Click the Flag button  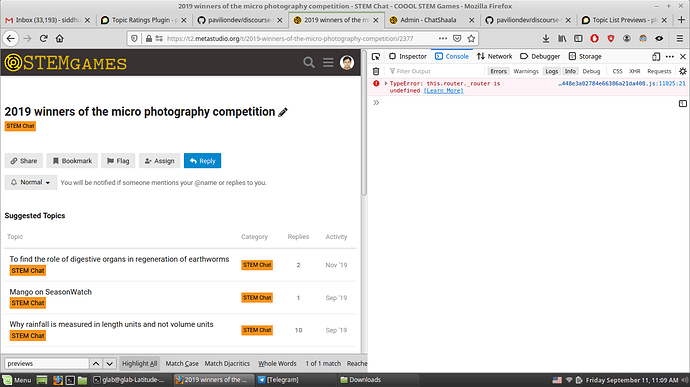pyautogui.click(x=118, y=161)
